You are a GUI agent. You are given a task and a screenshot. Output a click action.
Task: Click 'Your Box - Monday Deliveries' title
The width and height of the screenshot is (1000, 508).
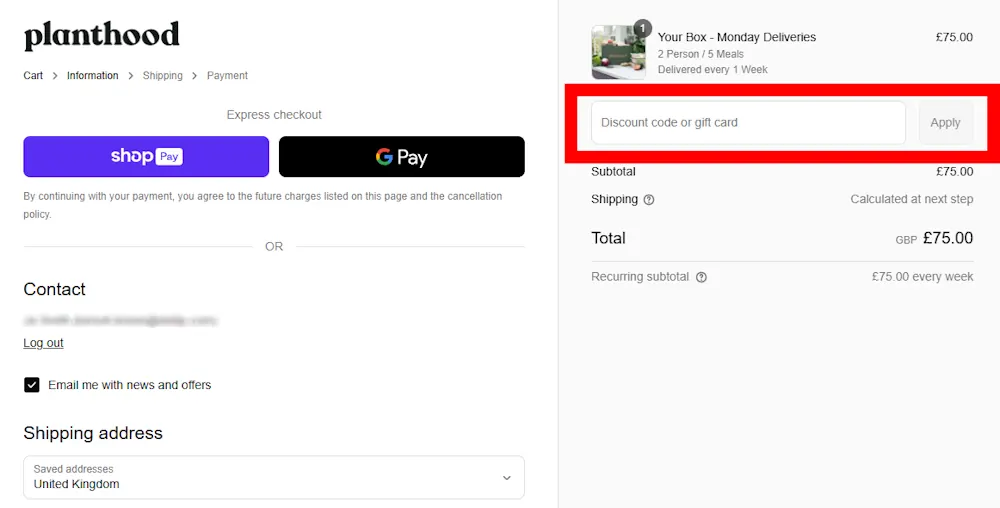737,37
